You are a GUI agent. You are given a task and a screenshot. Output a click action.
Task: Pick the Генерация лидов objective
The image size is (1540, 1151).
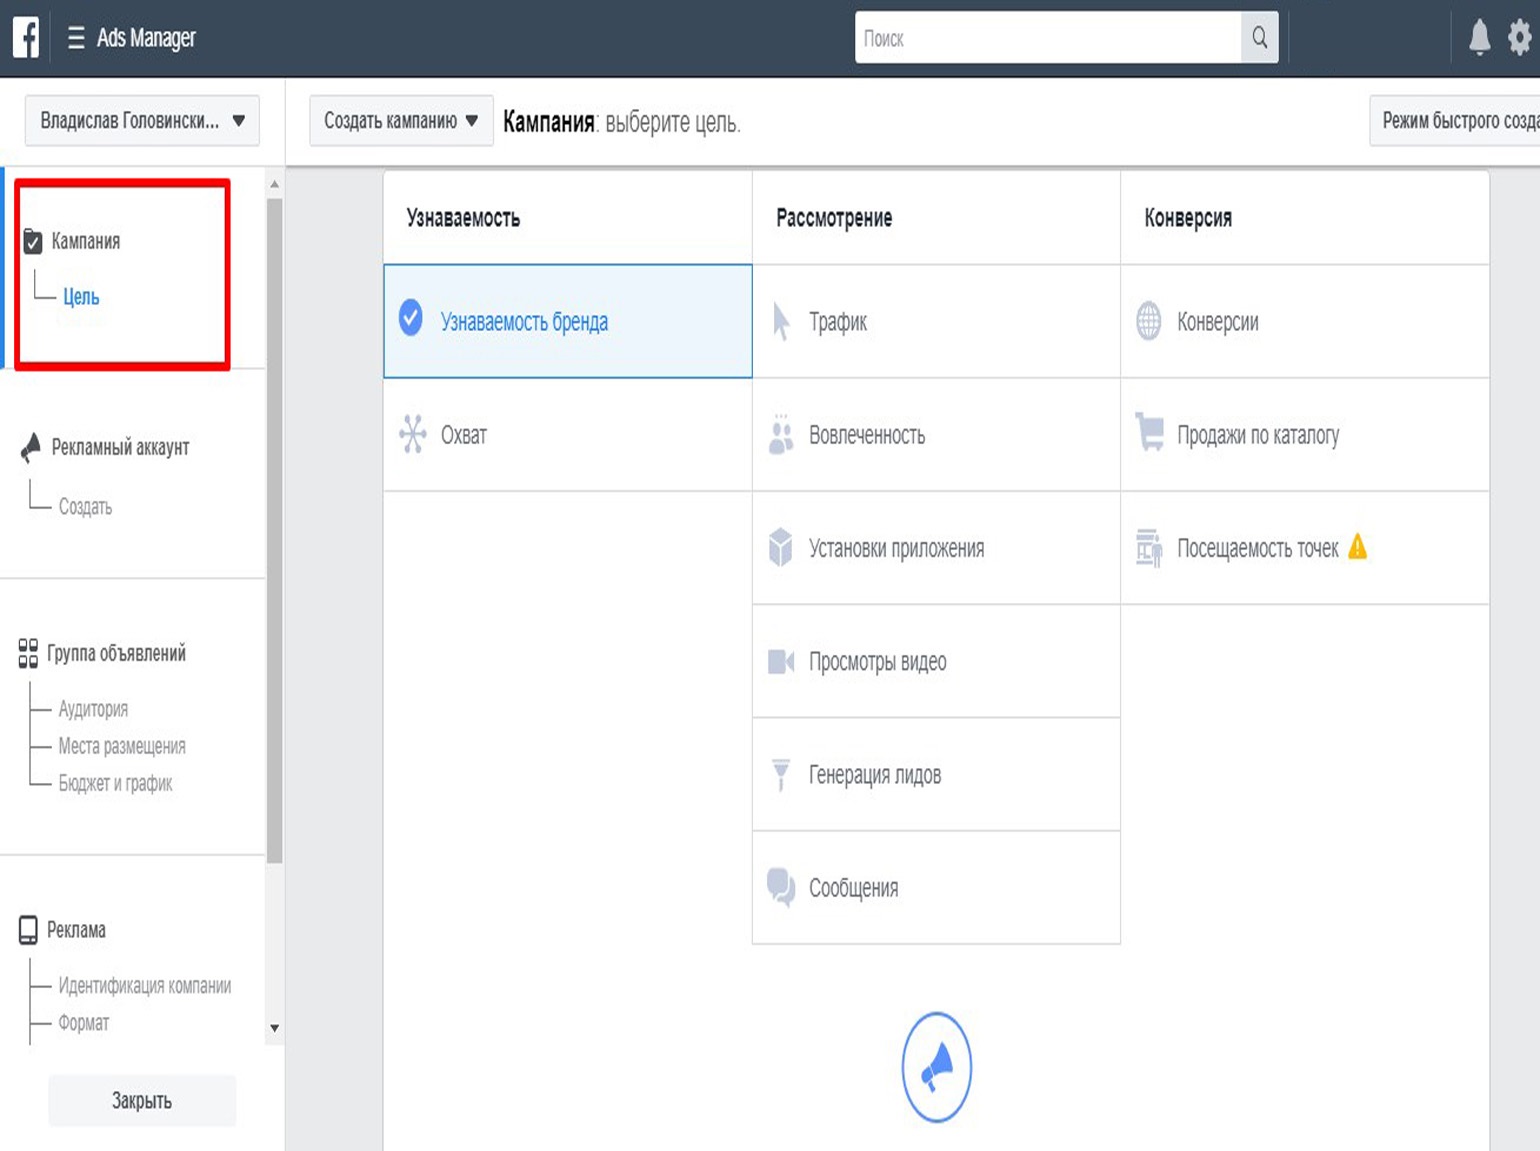tap(874, 775)
